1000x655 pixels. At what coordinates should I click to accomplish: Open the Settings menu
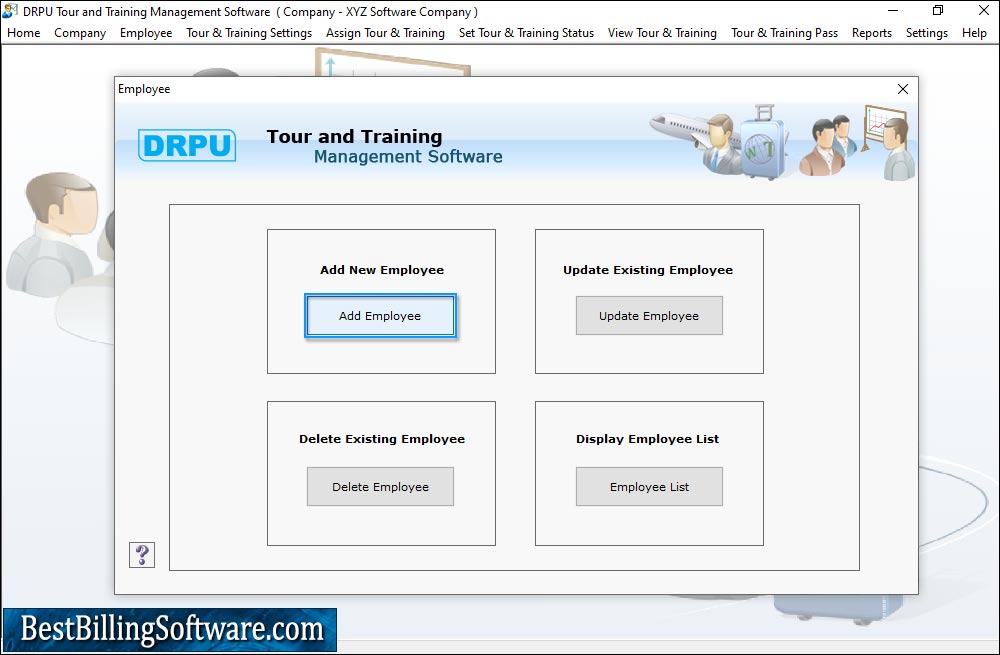[x=927, y=33]
